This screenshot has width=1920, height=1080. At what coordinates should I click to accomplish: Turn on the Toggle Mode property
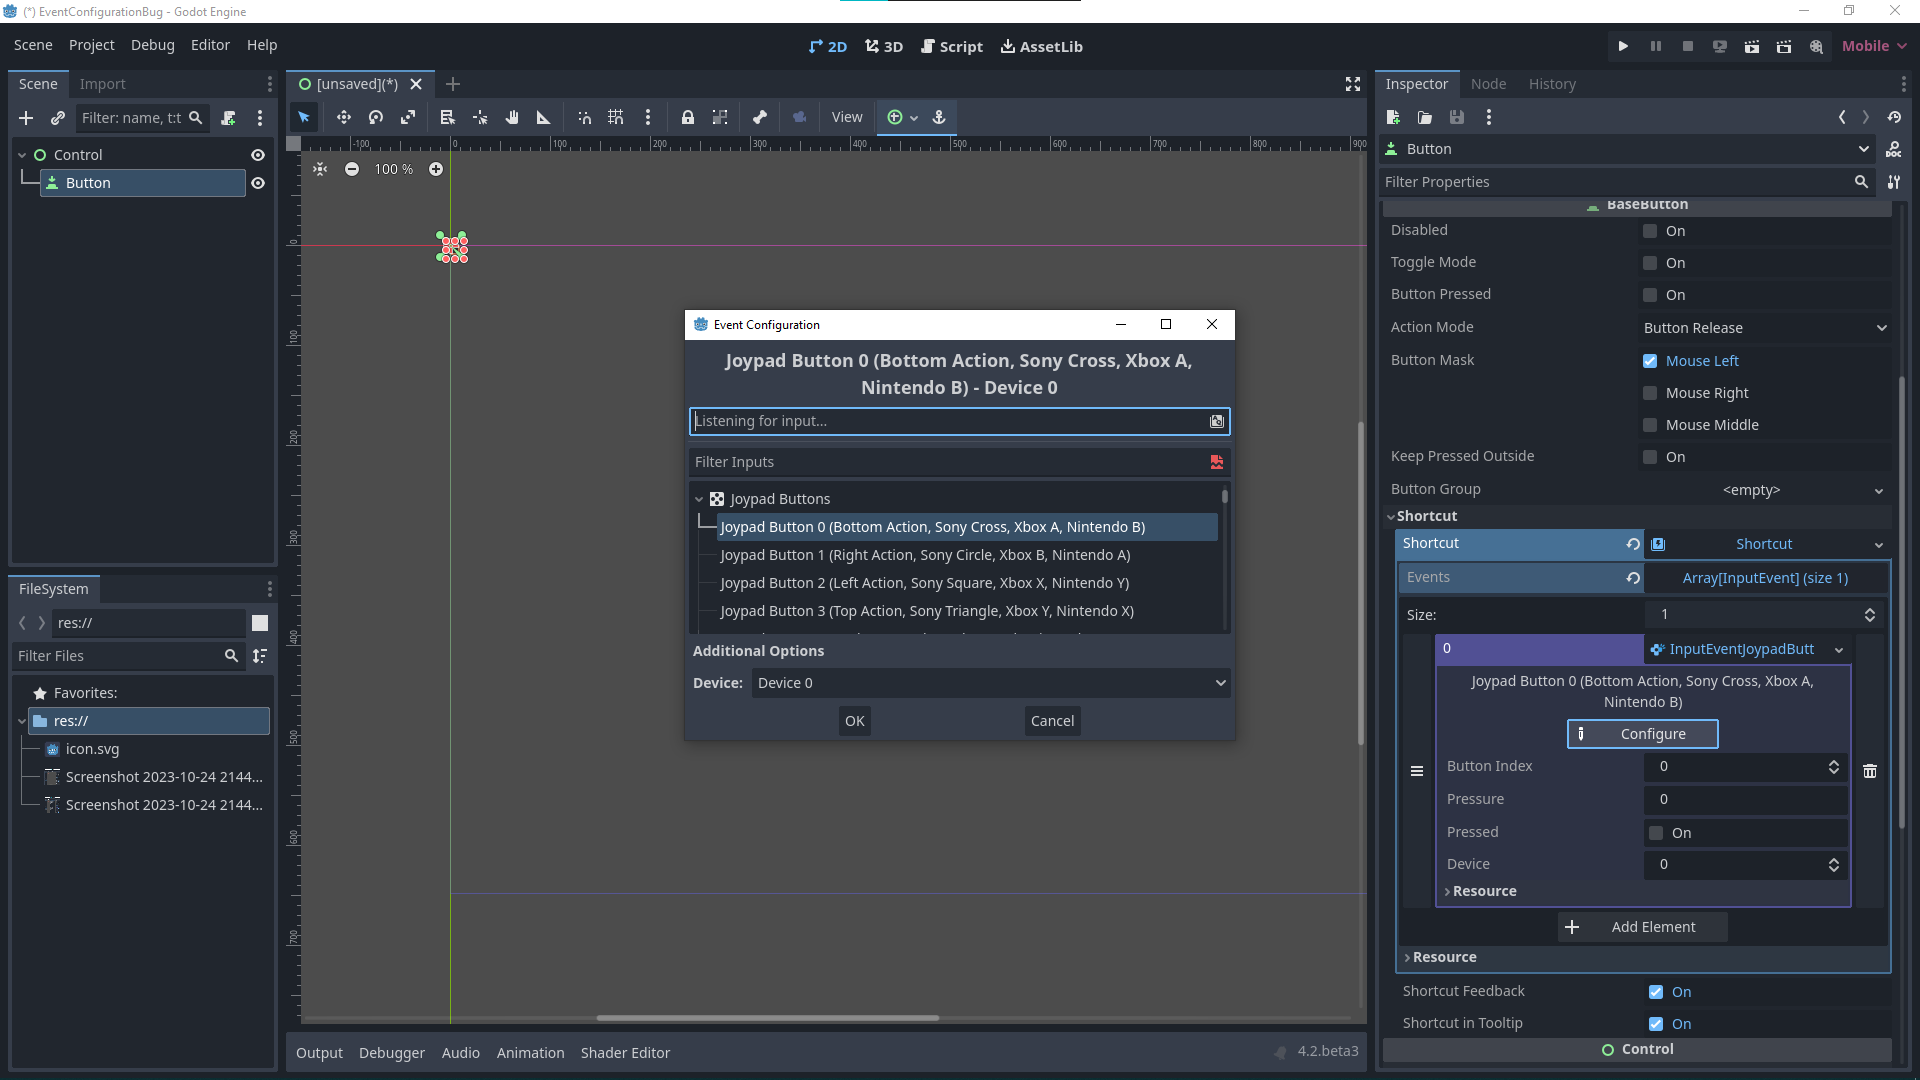[x=1650, y=263]
